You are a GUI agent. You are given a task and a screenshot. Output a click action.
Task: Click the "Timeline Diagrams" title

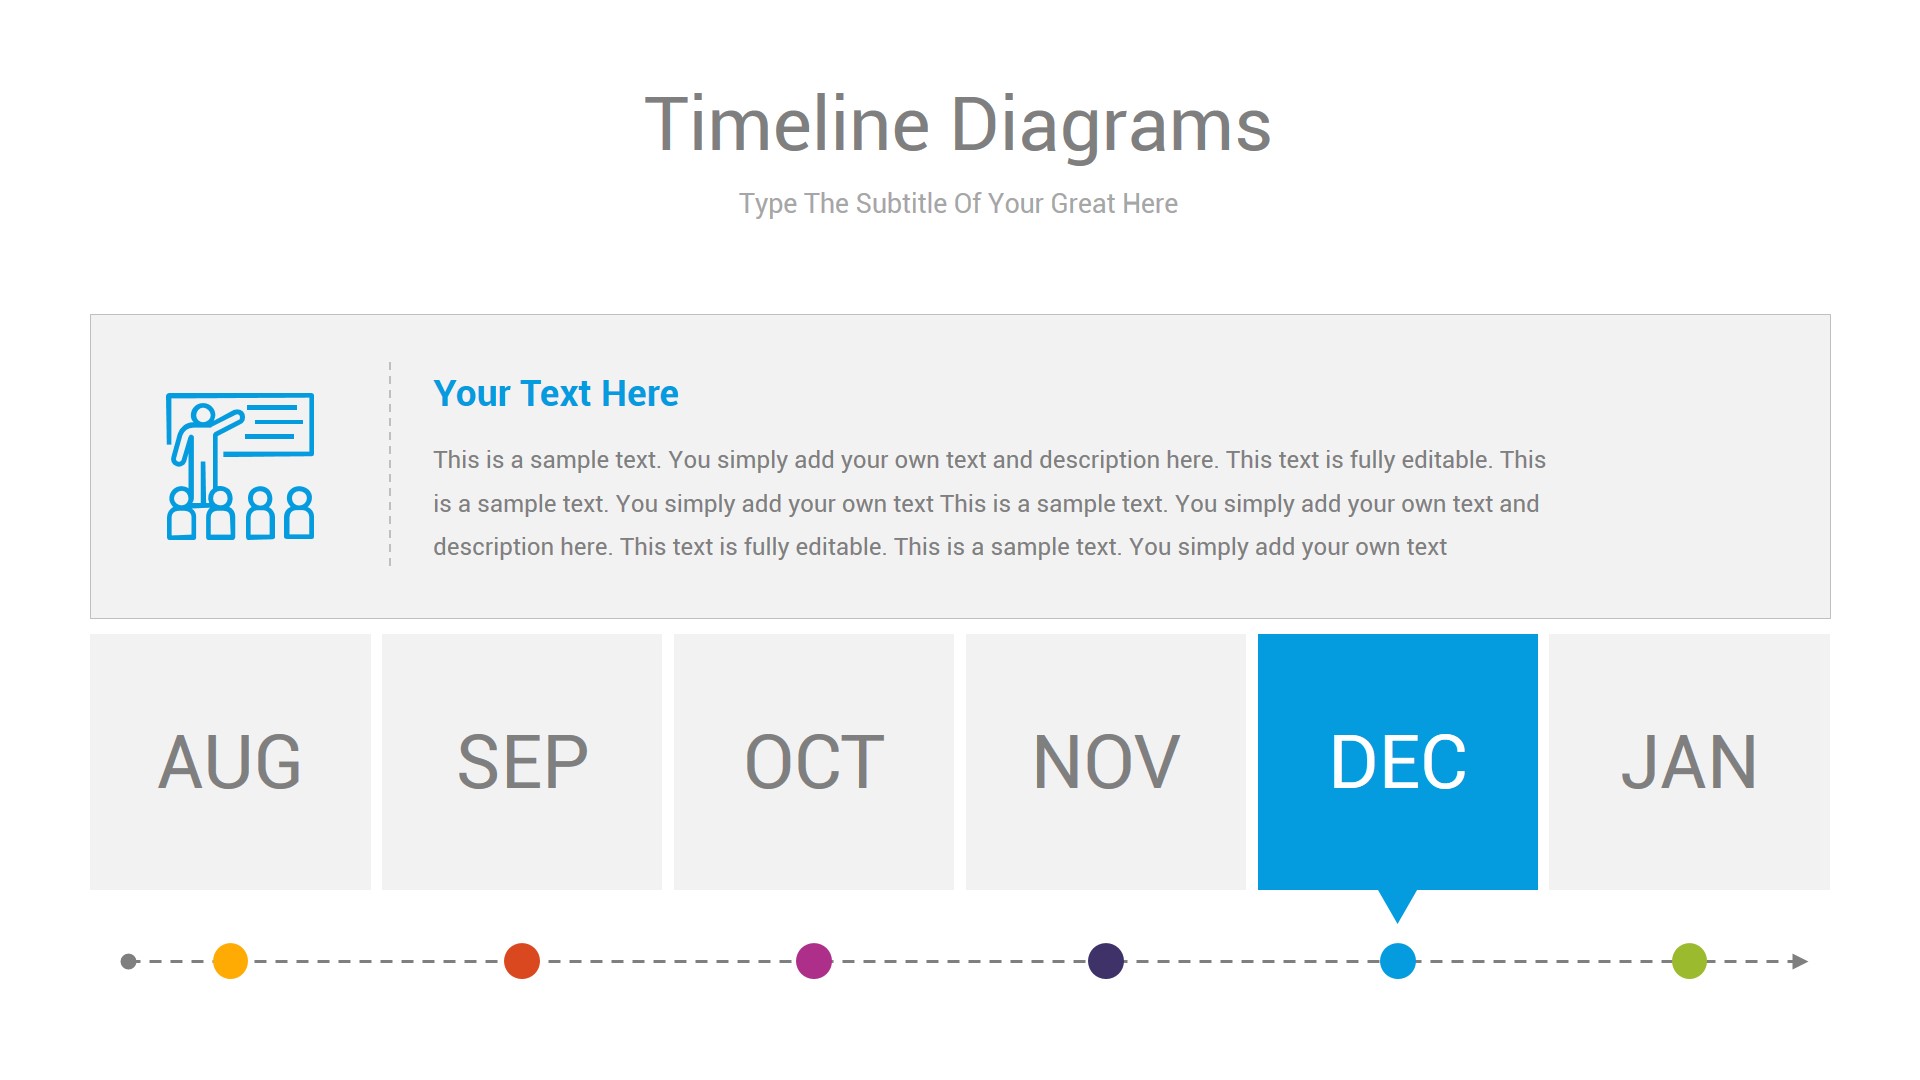coord(958,125)
